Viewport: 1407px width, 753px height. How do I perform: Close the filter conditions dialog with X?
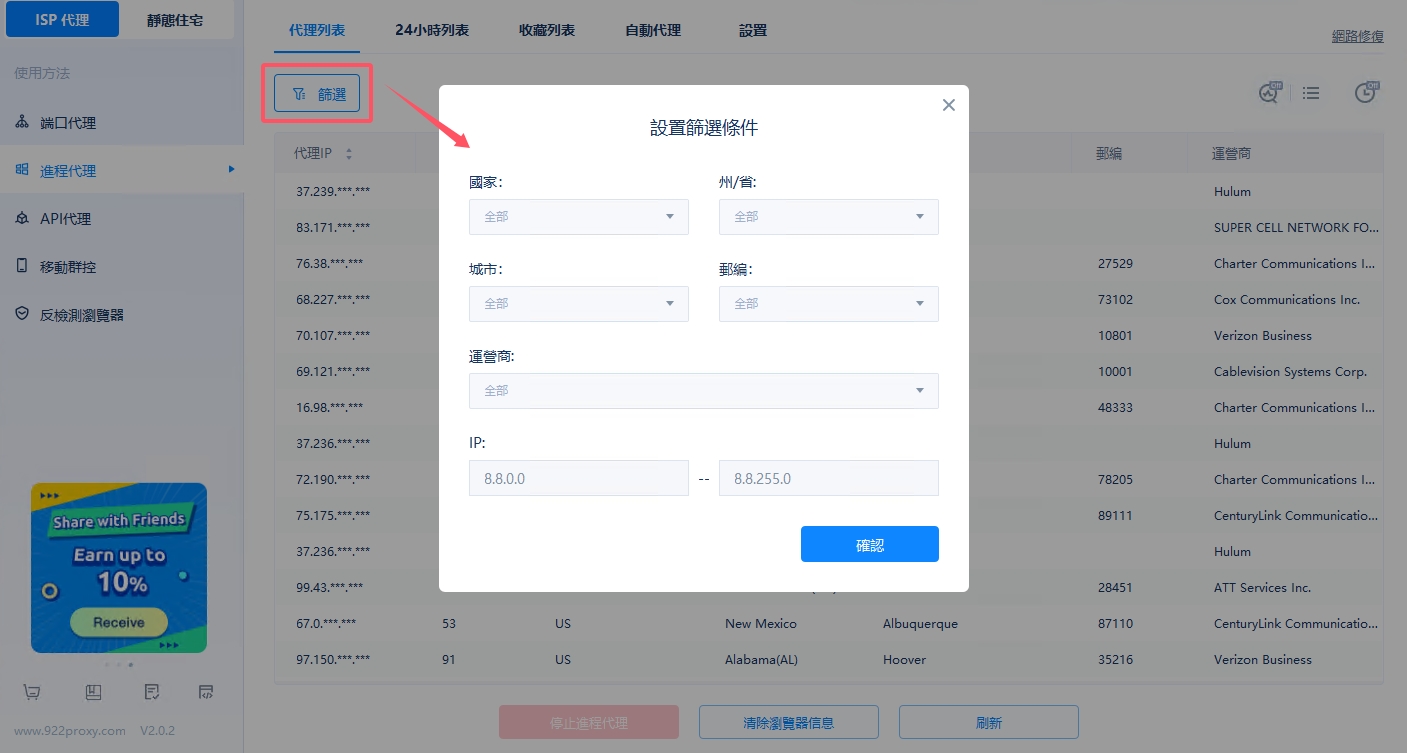[x=949, y=105]
